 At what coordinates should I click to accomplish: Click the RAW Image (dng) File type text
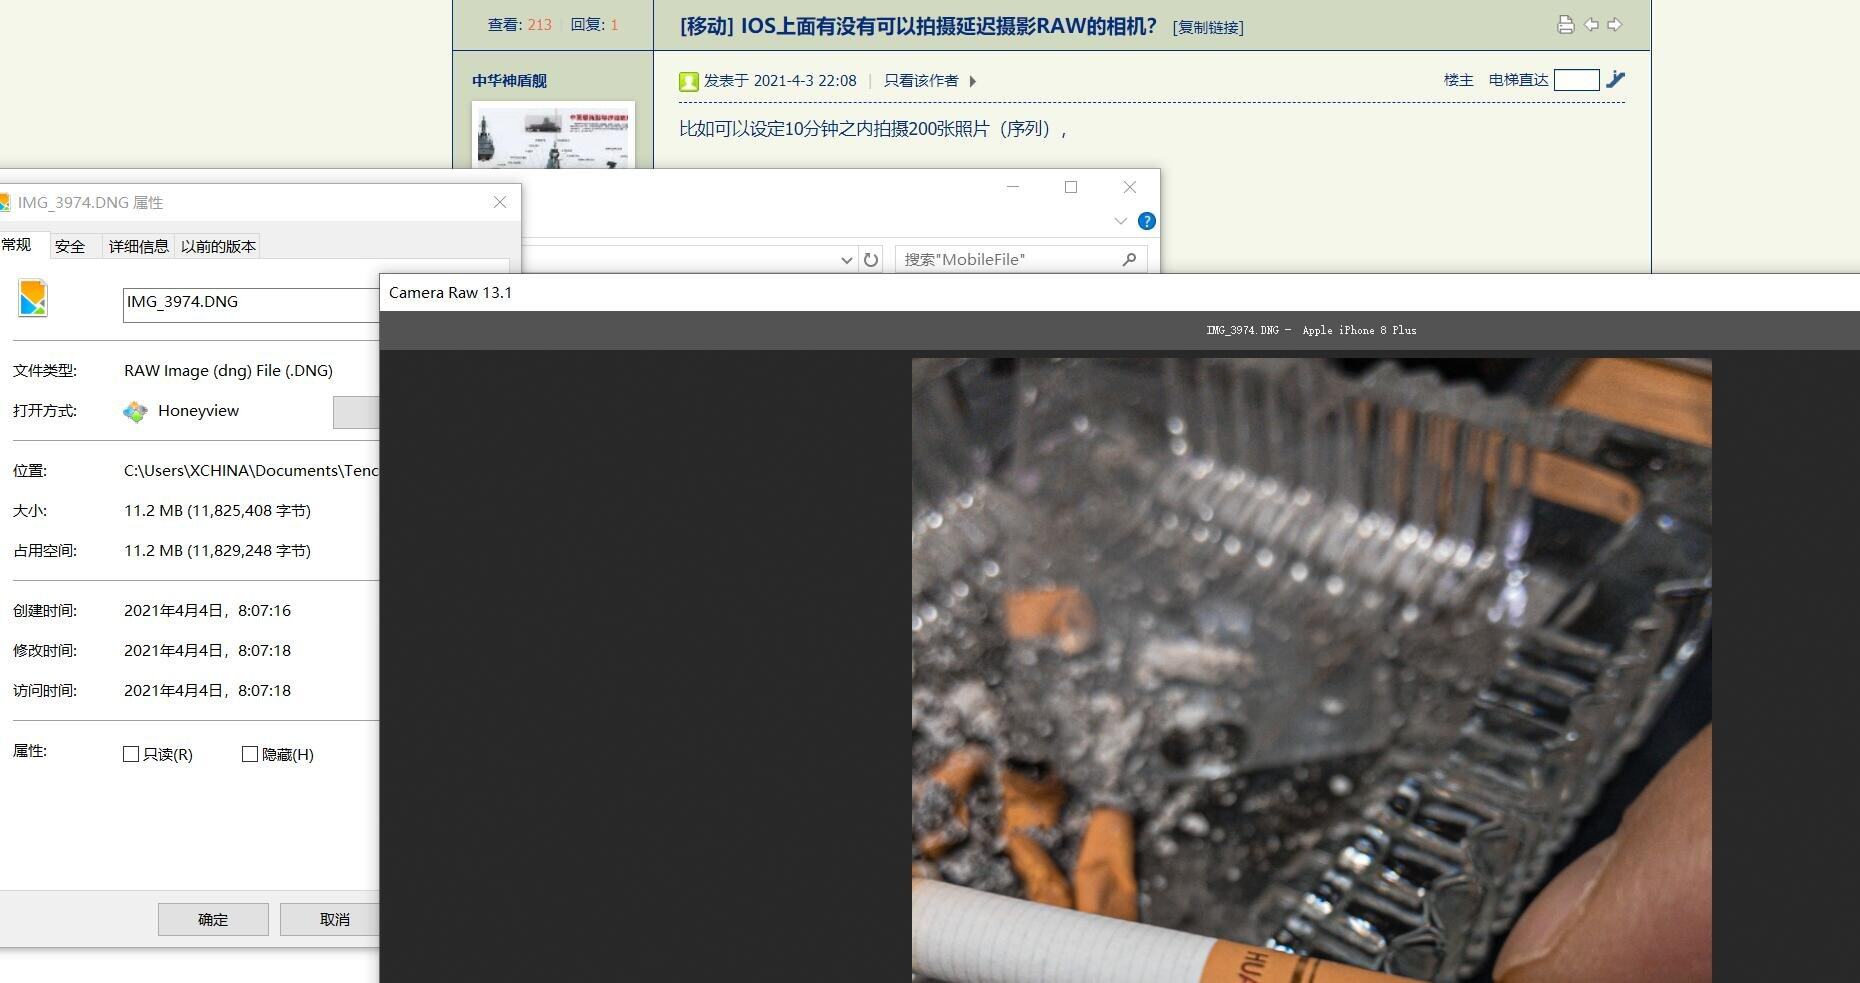pyautogui.click(x=228, y=371)
